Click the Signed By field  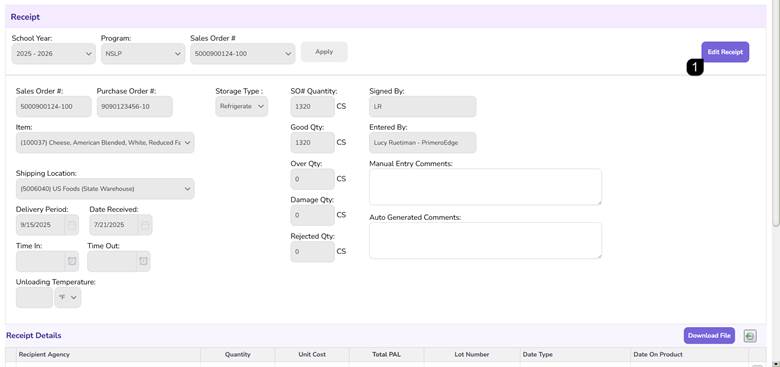[423, 106]
